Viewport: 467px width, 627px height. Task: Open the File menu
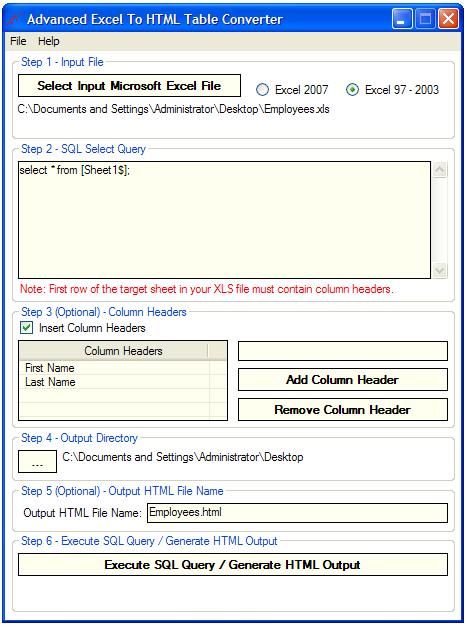click(18, 41)
